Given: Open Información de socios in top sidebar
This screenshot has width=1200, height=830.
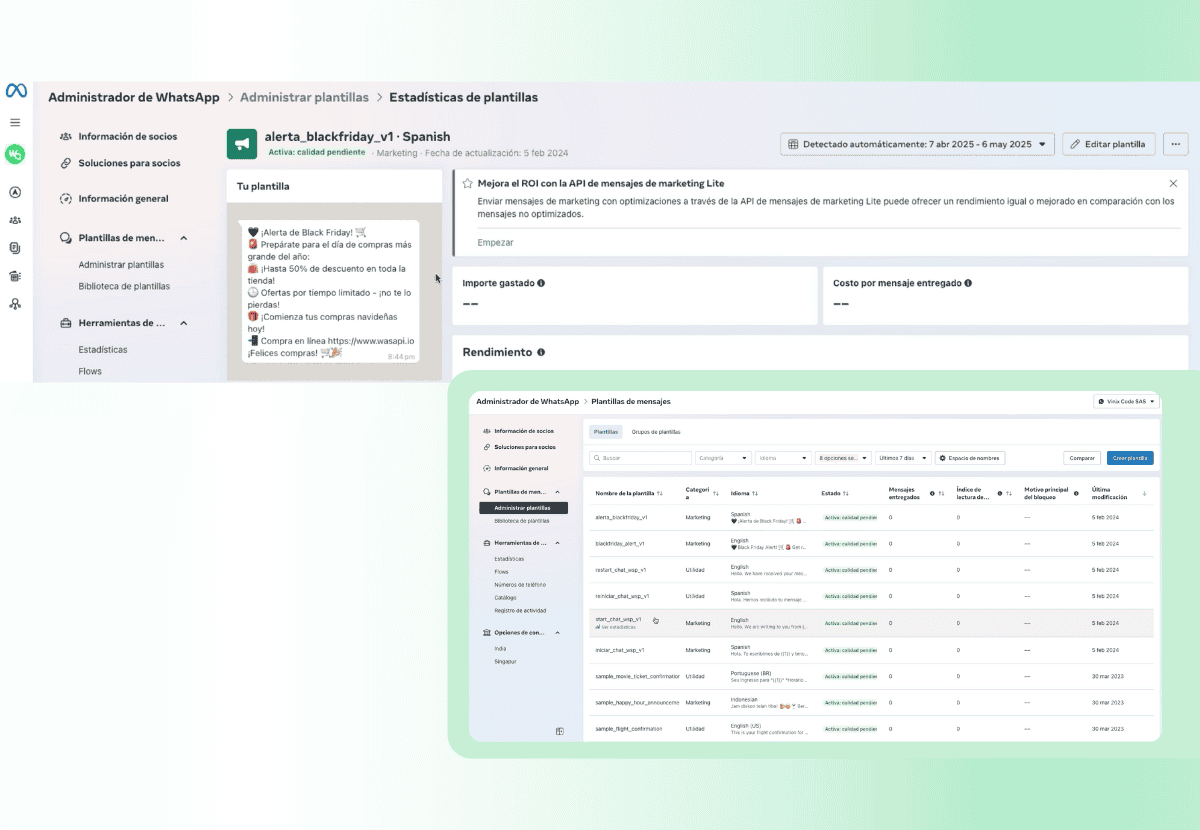Looking at the screenshot, I should coord(127,136).
